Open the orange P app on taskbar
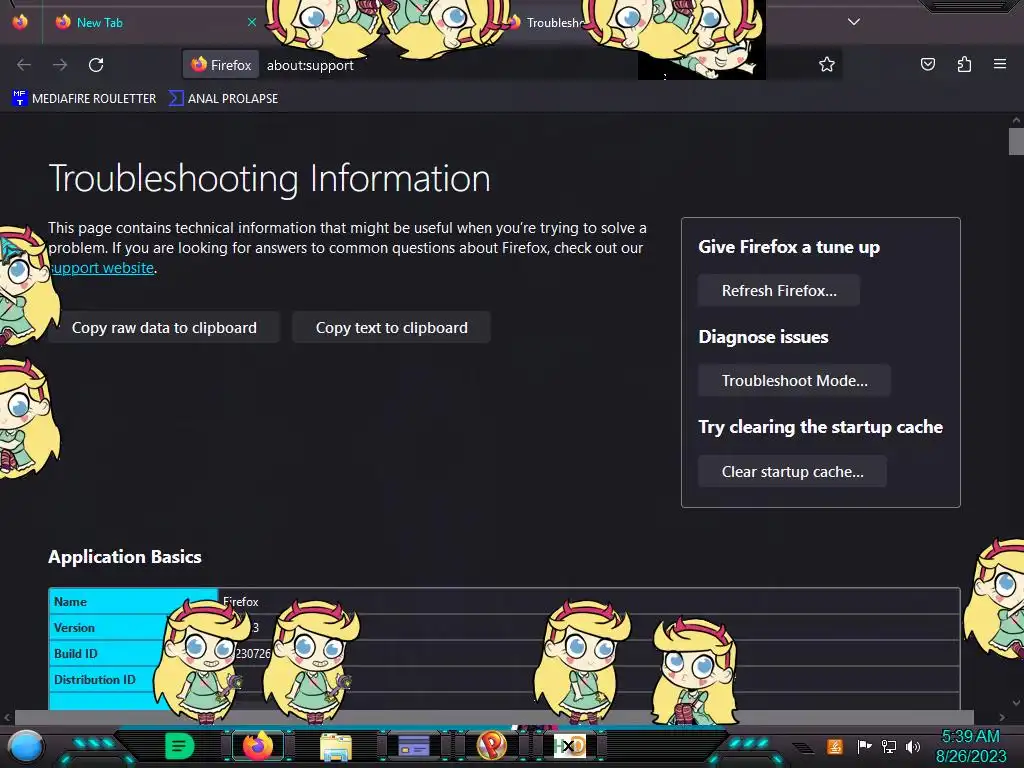The height and width of the screenshot is (768, 1024). coord(492,745)
